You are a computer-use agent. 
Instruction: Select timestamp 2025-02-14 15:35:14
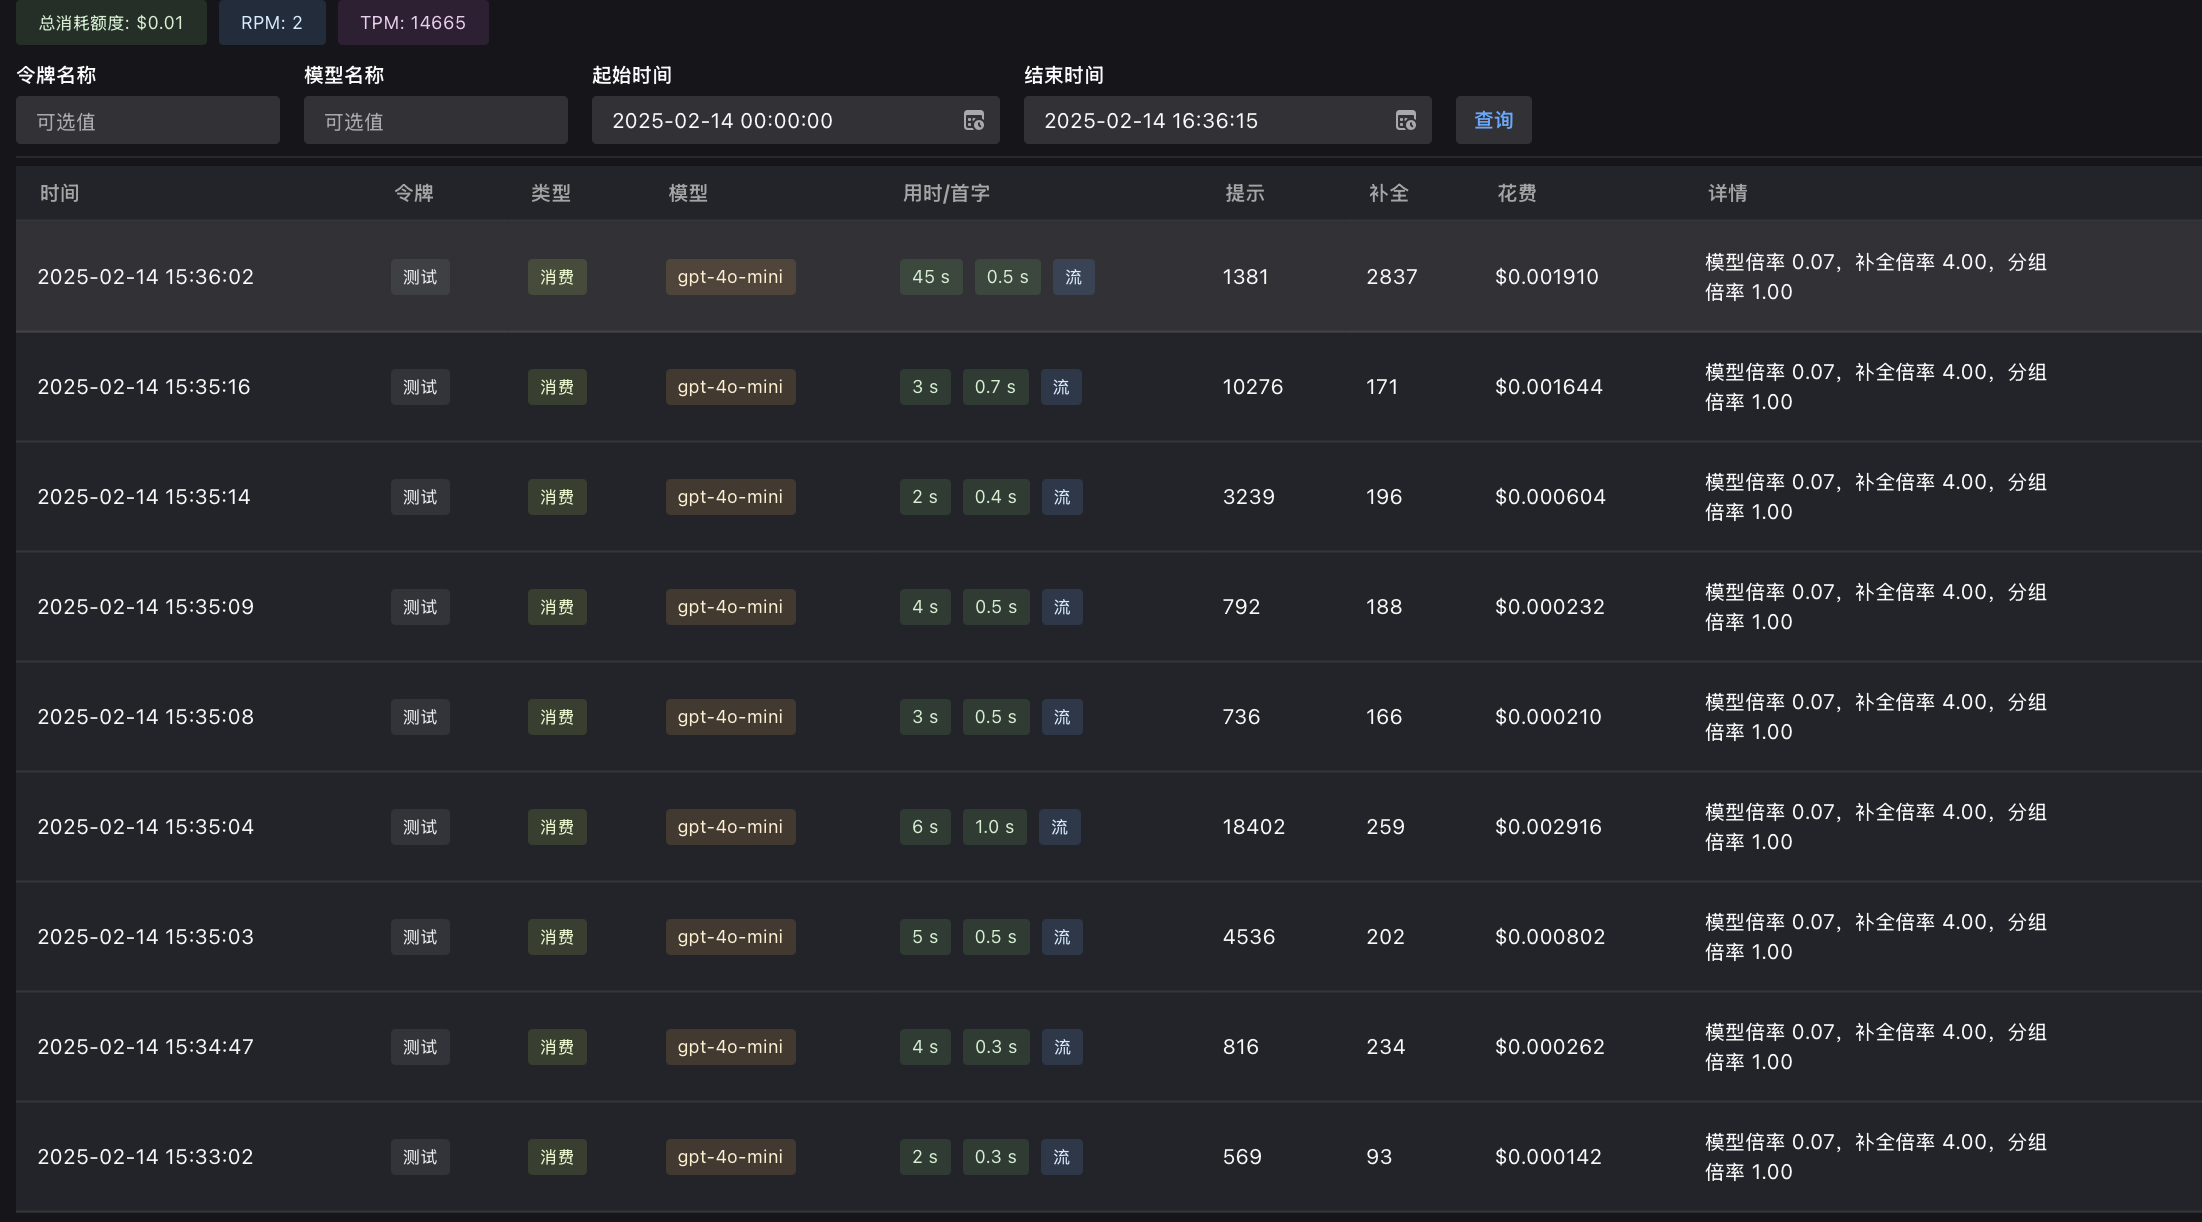click(144, 497)
